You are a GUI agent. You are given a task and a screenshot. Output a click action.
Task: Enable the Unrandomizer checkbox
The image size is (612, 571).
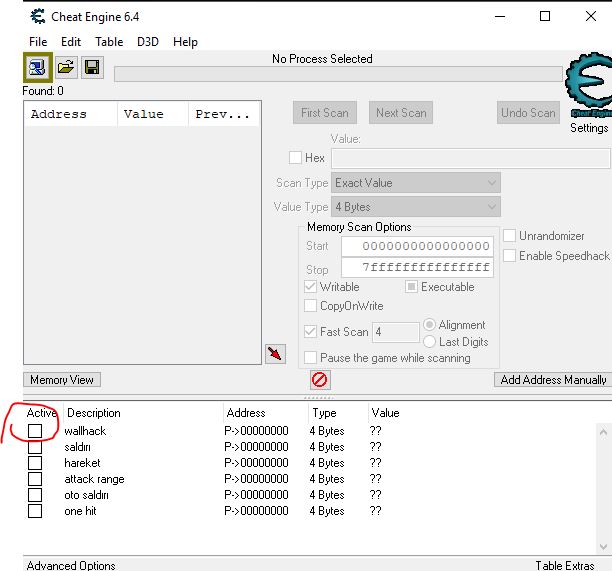[509, 236]
